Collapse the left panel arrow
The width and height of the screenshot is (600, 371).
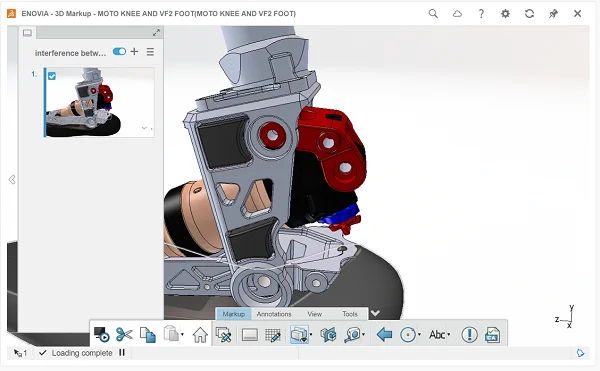point(12,179)
